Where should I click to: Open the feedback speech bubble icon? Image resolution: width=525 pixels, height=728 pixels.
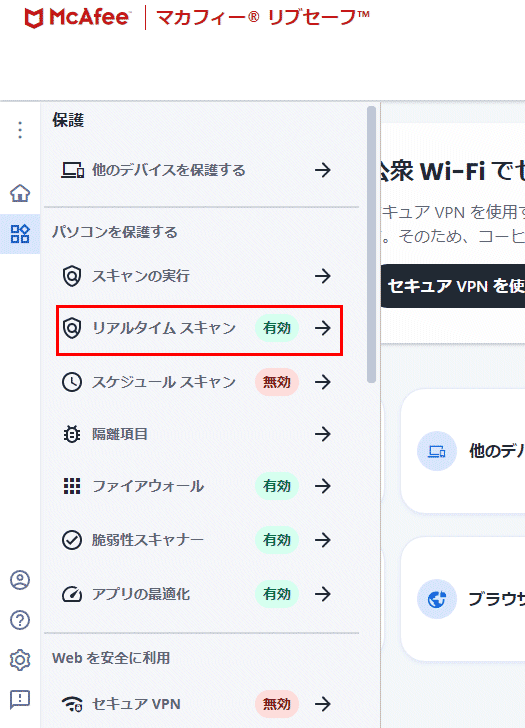pos(20,699)
